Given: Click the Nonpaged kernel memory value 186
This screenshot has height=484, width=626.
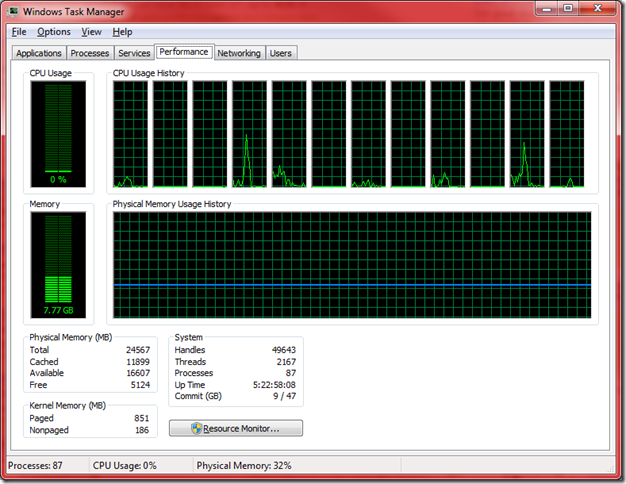Looking at the screenshot, I should click(142, 430).
